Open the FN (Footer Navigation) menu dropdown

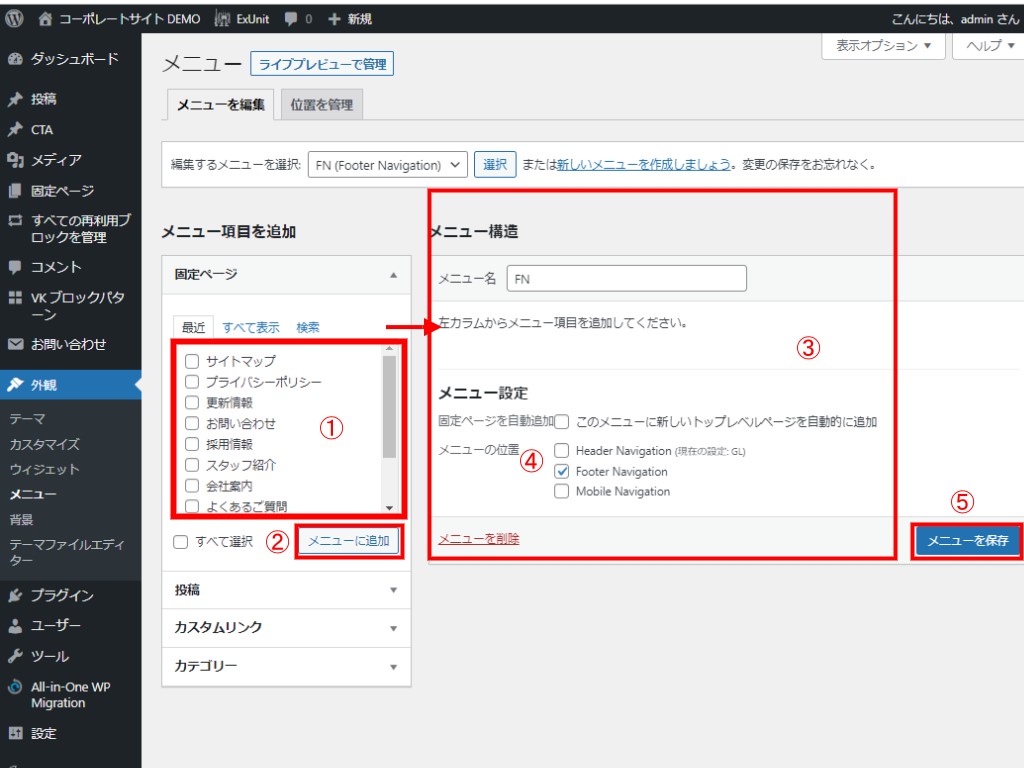(x=387, y=165)
